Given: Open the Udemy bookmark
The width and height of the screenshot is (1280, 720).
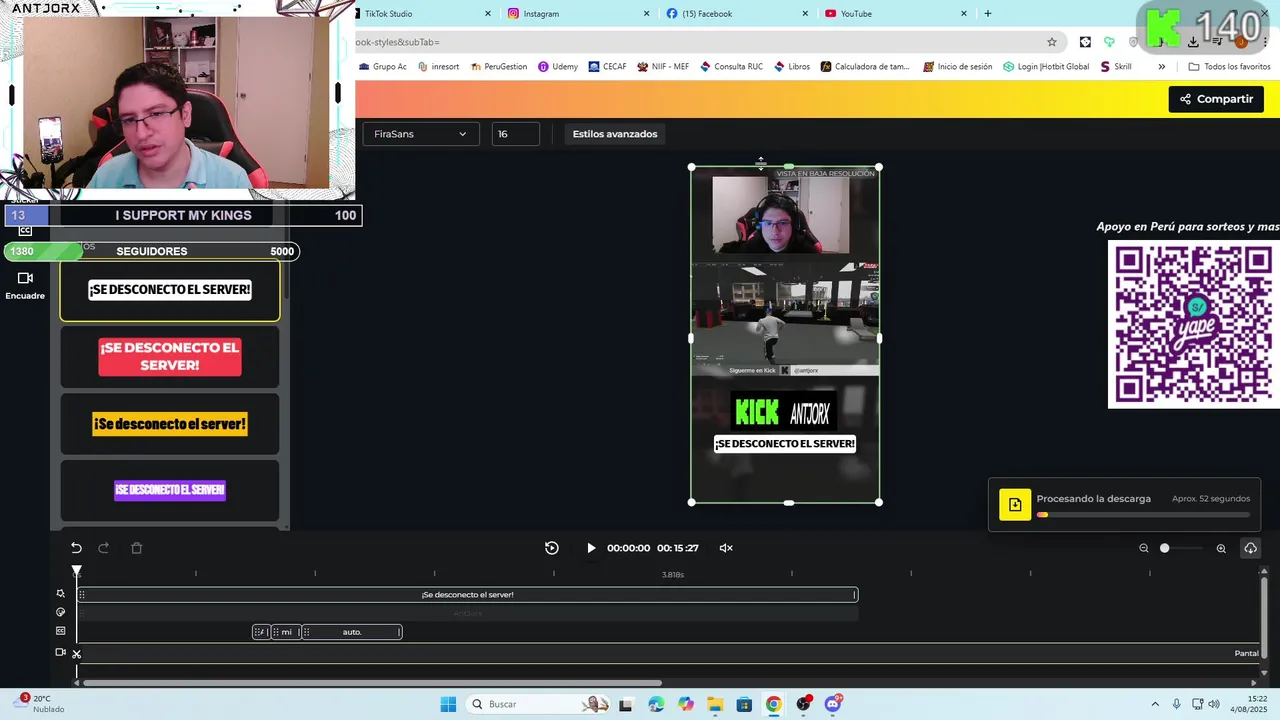Looking at the screenshot, I should (558, 67).
